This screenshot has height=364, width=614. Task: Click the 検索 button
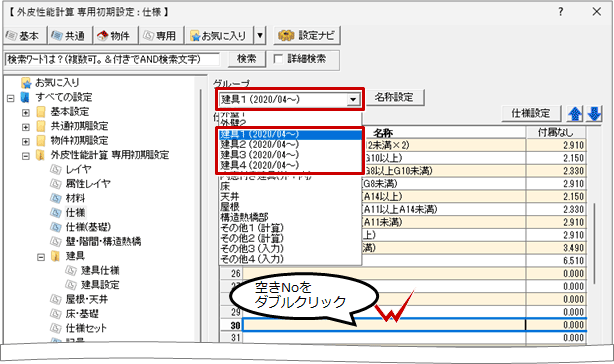[x=247, y=59]
